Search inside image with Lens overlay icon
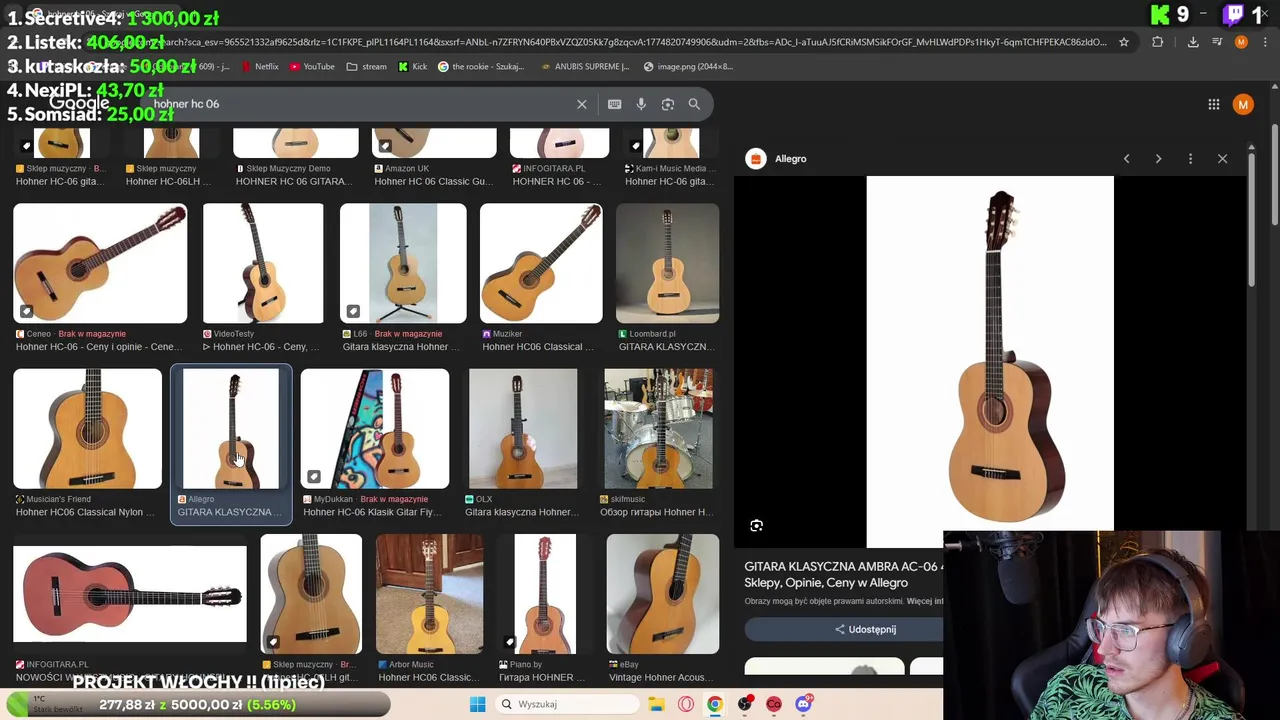Screen dimensions: 1280x720 pyautogui.click(x=756, y=526)
